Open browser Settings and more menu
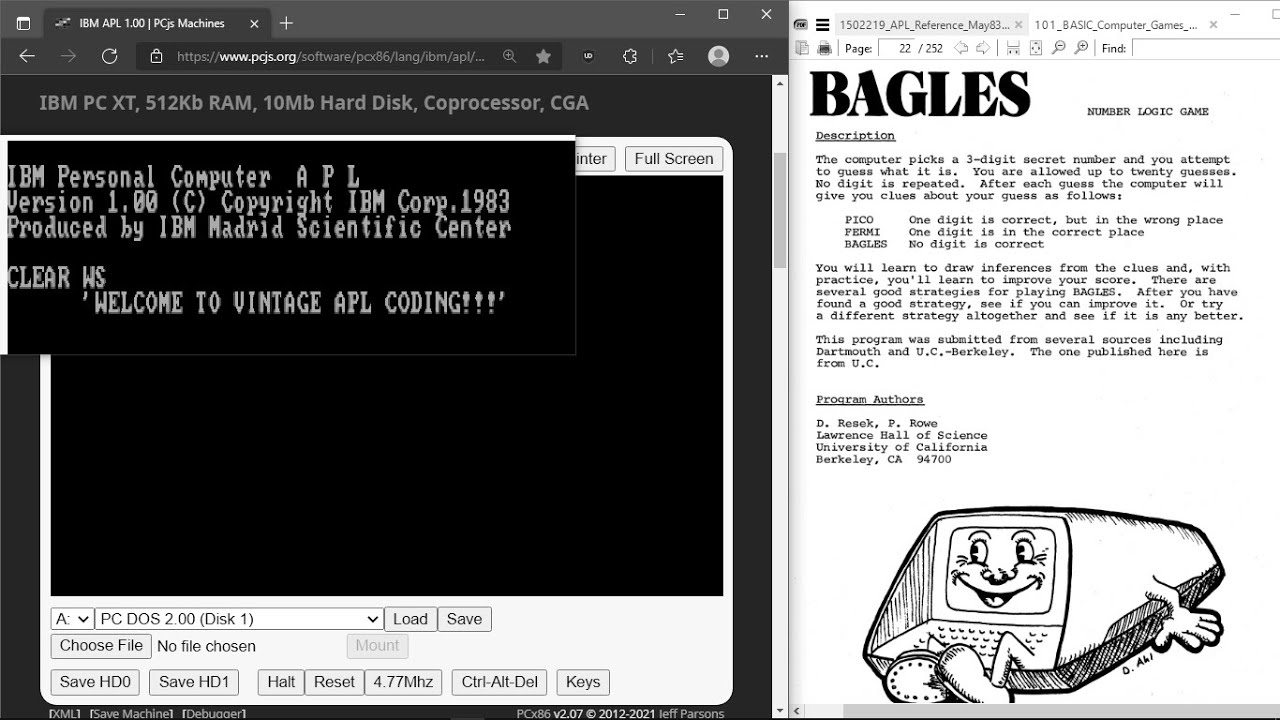The height and width of the screenshot is (720, 1280). (x=762, y=56)
